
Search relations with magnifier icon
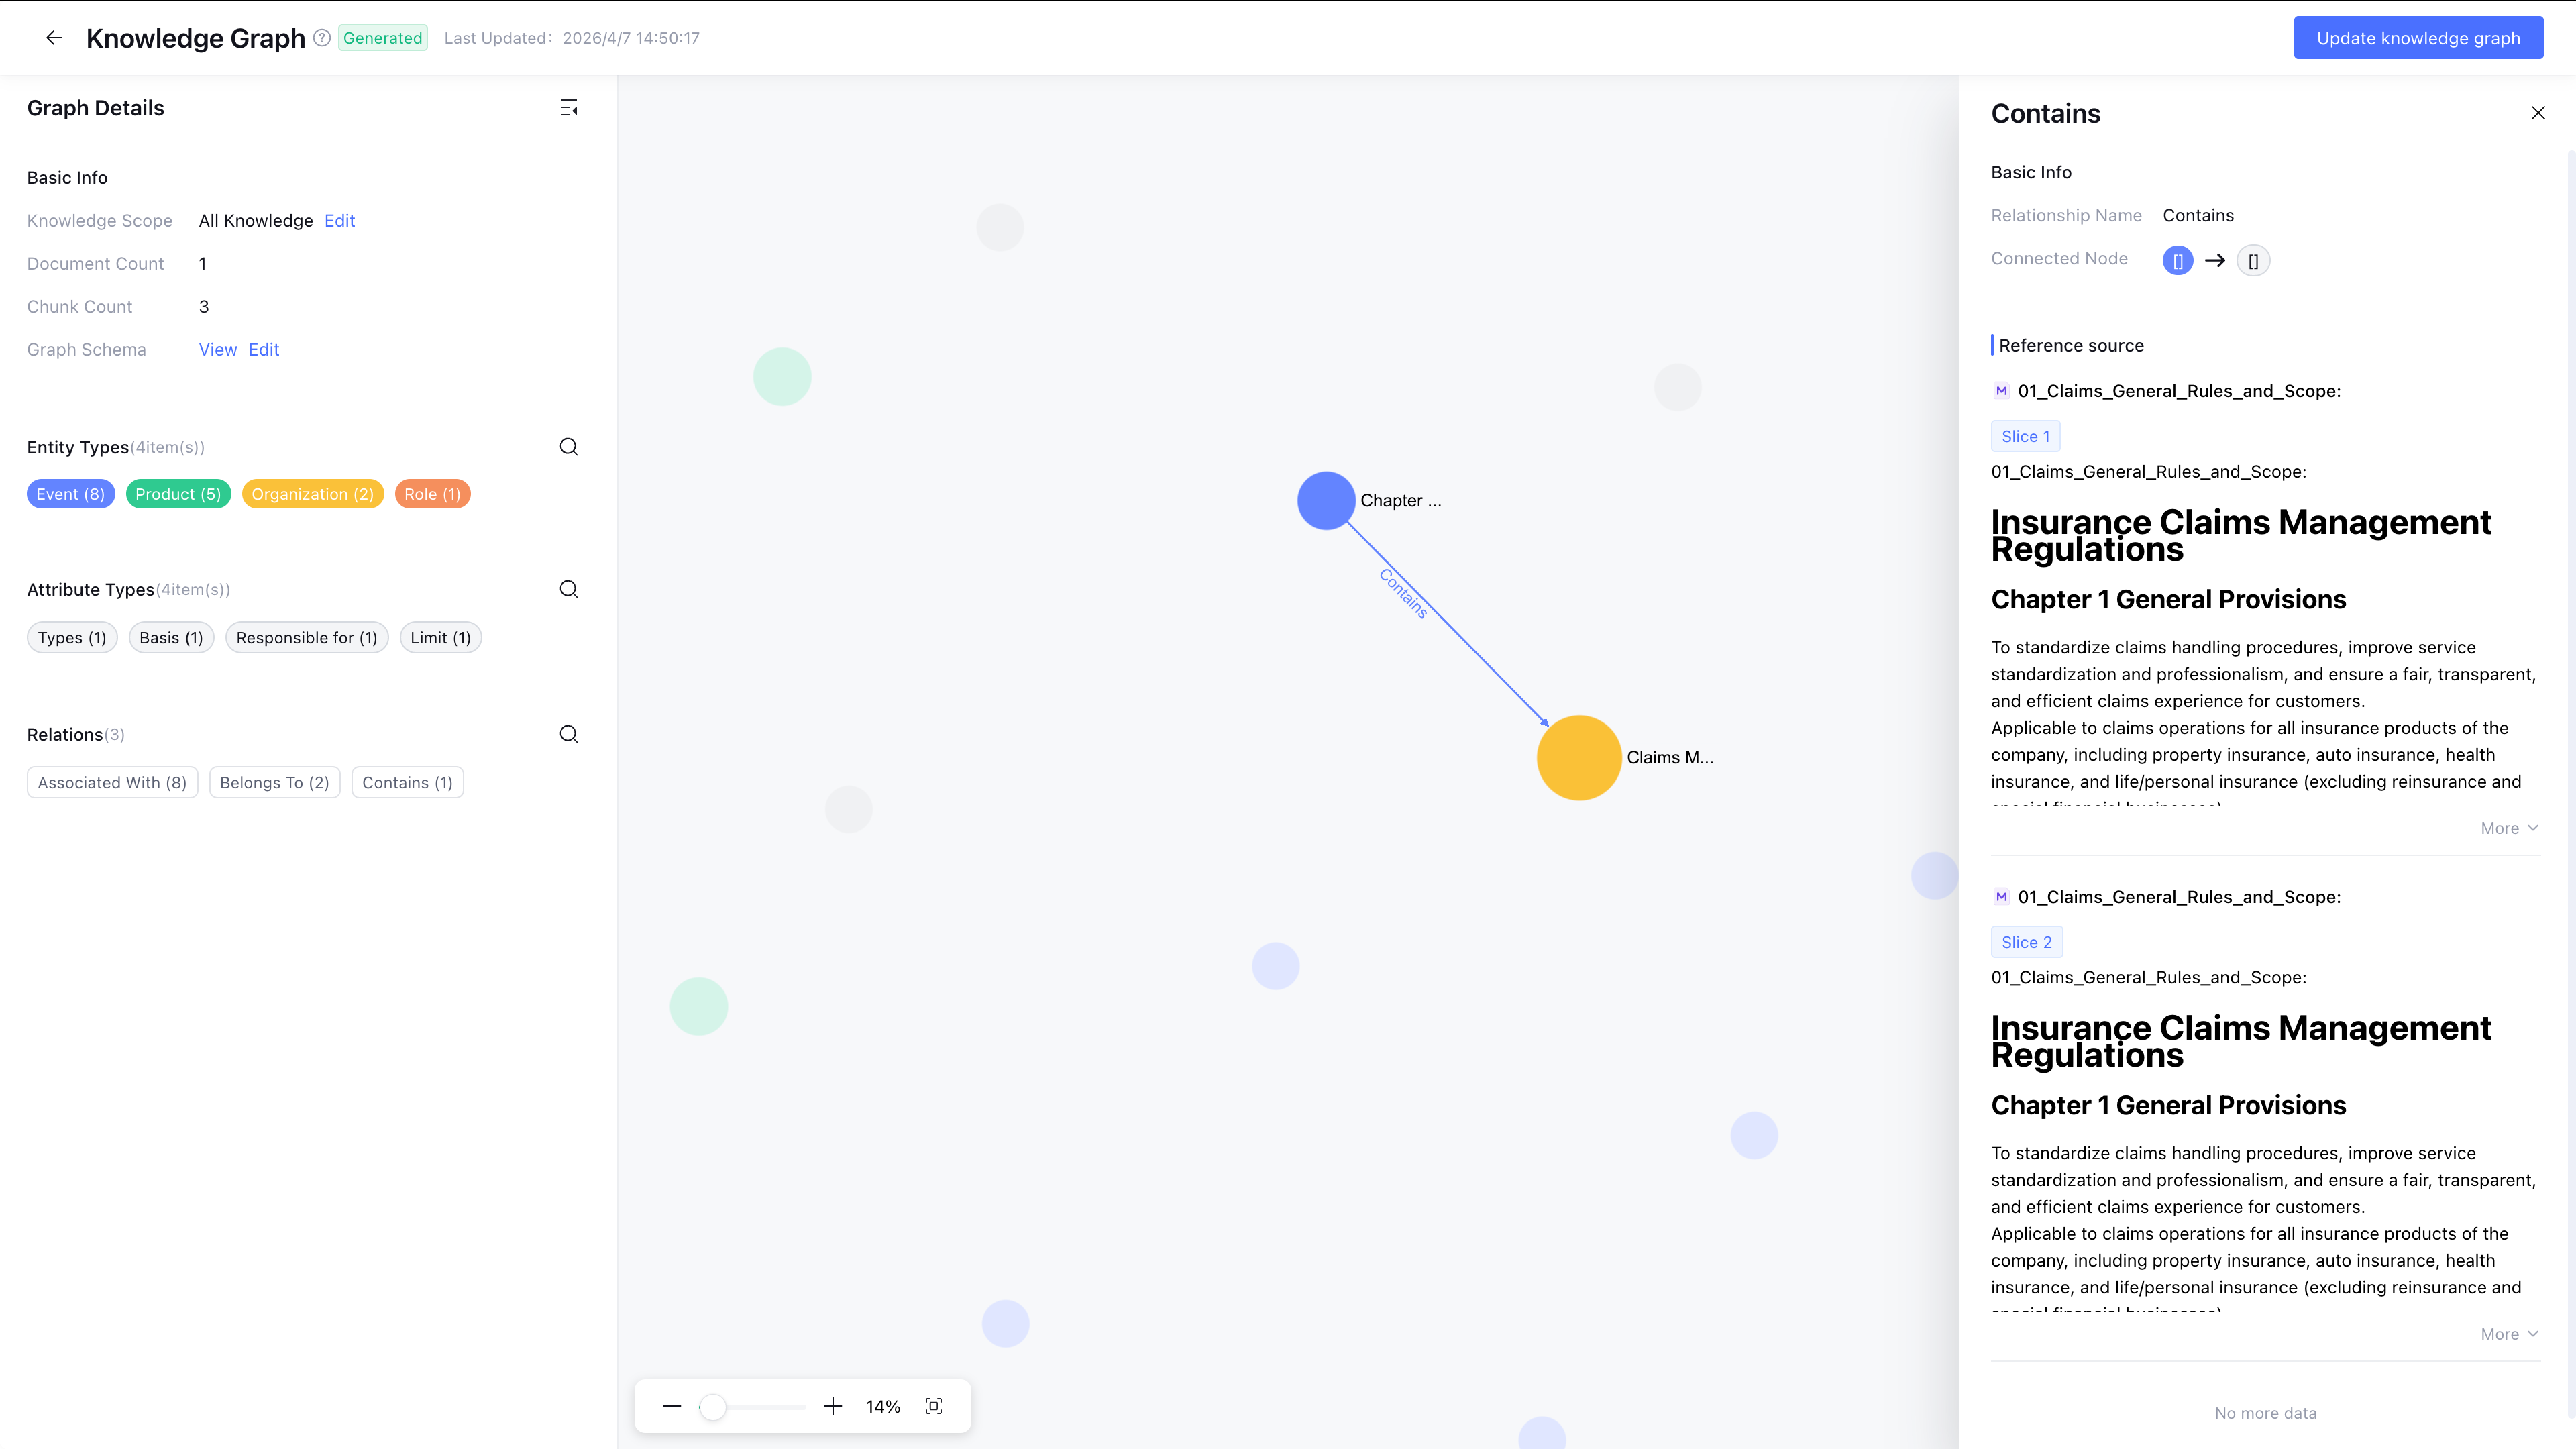pos(568,734)
